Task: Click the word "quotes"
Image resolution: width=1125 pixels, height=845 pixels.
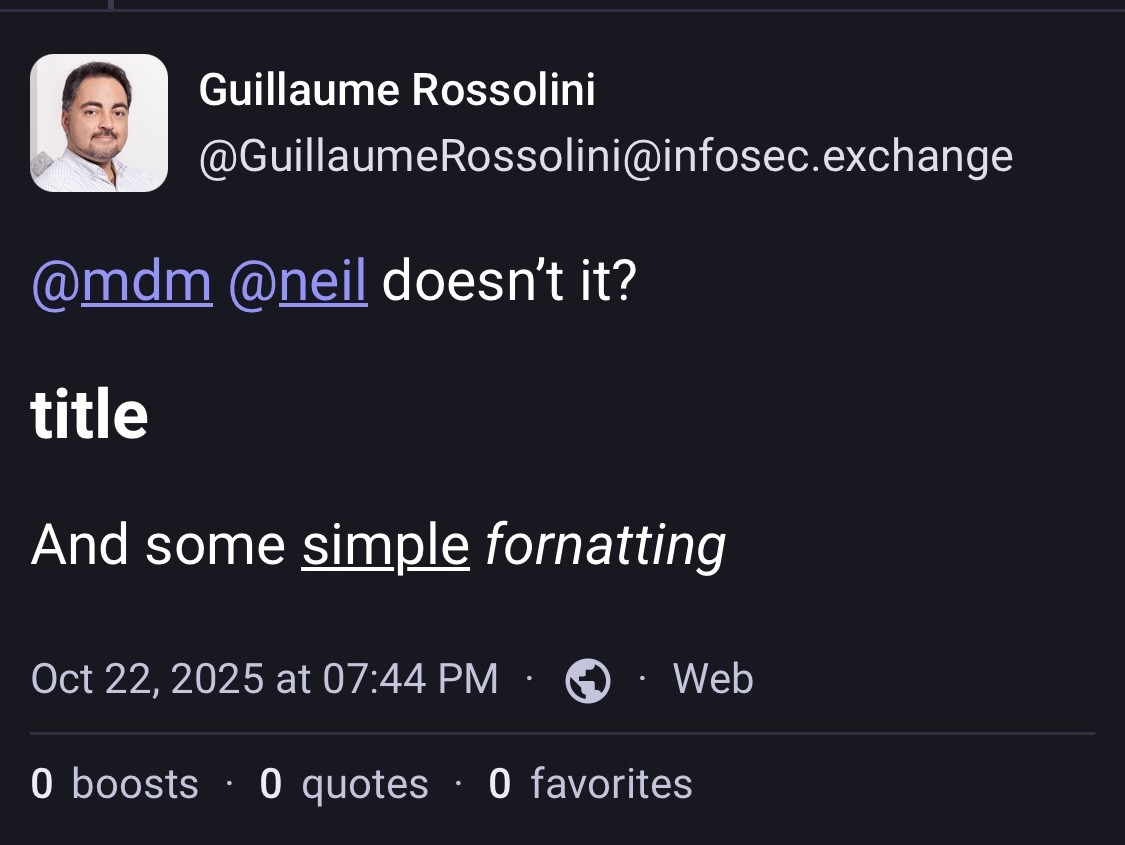Action: (x=364, y=784)
